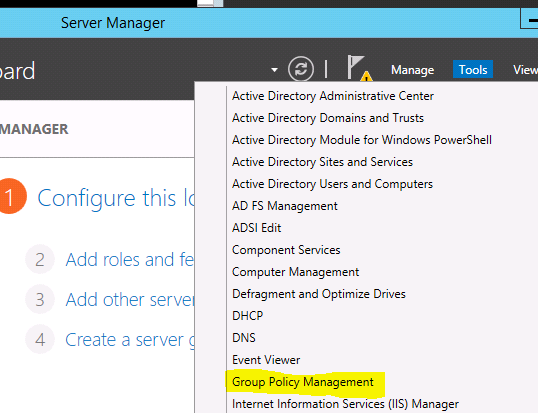
Task: Click Create a server group link
Action: tap(130, 340)
